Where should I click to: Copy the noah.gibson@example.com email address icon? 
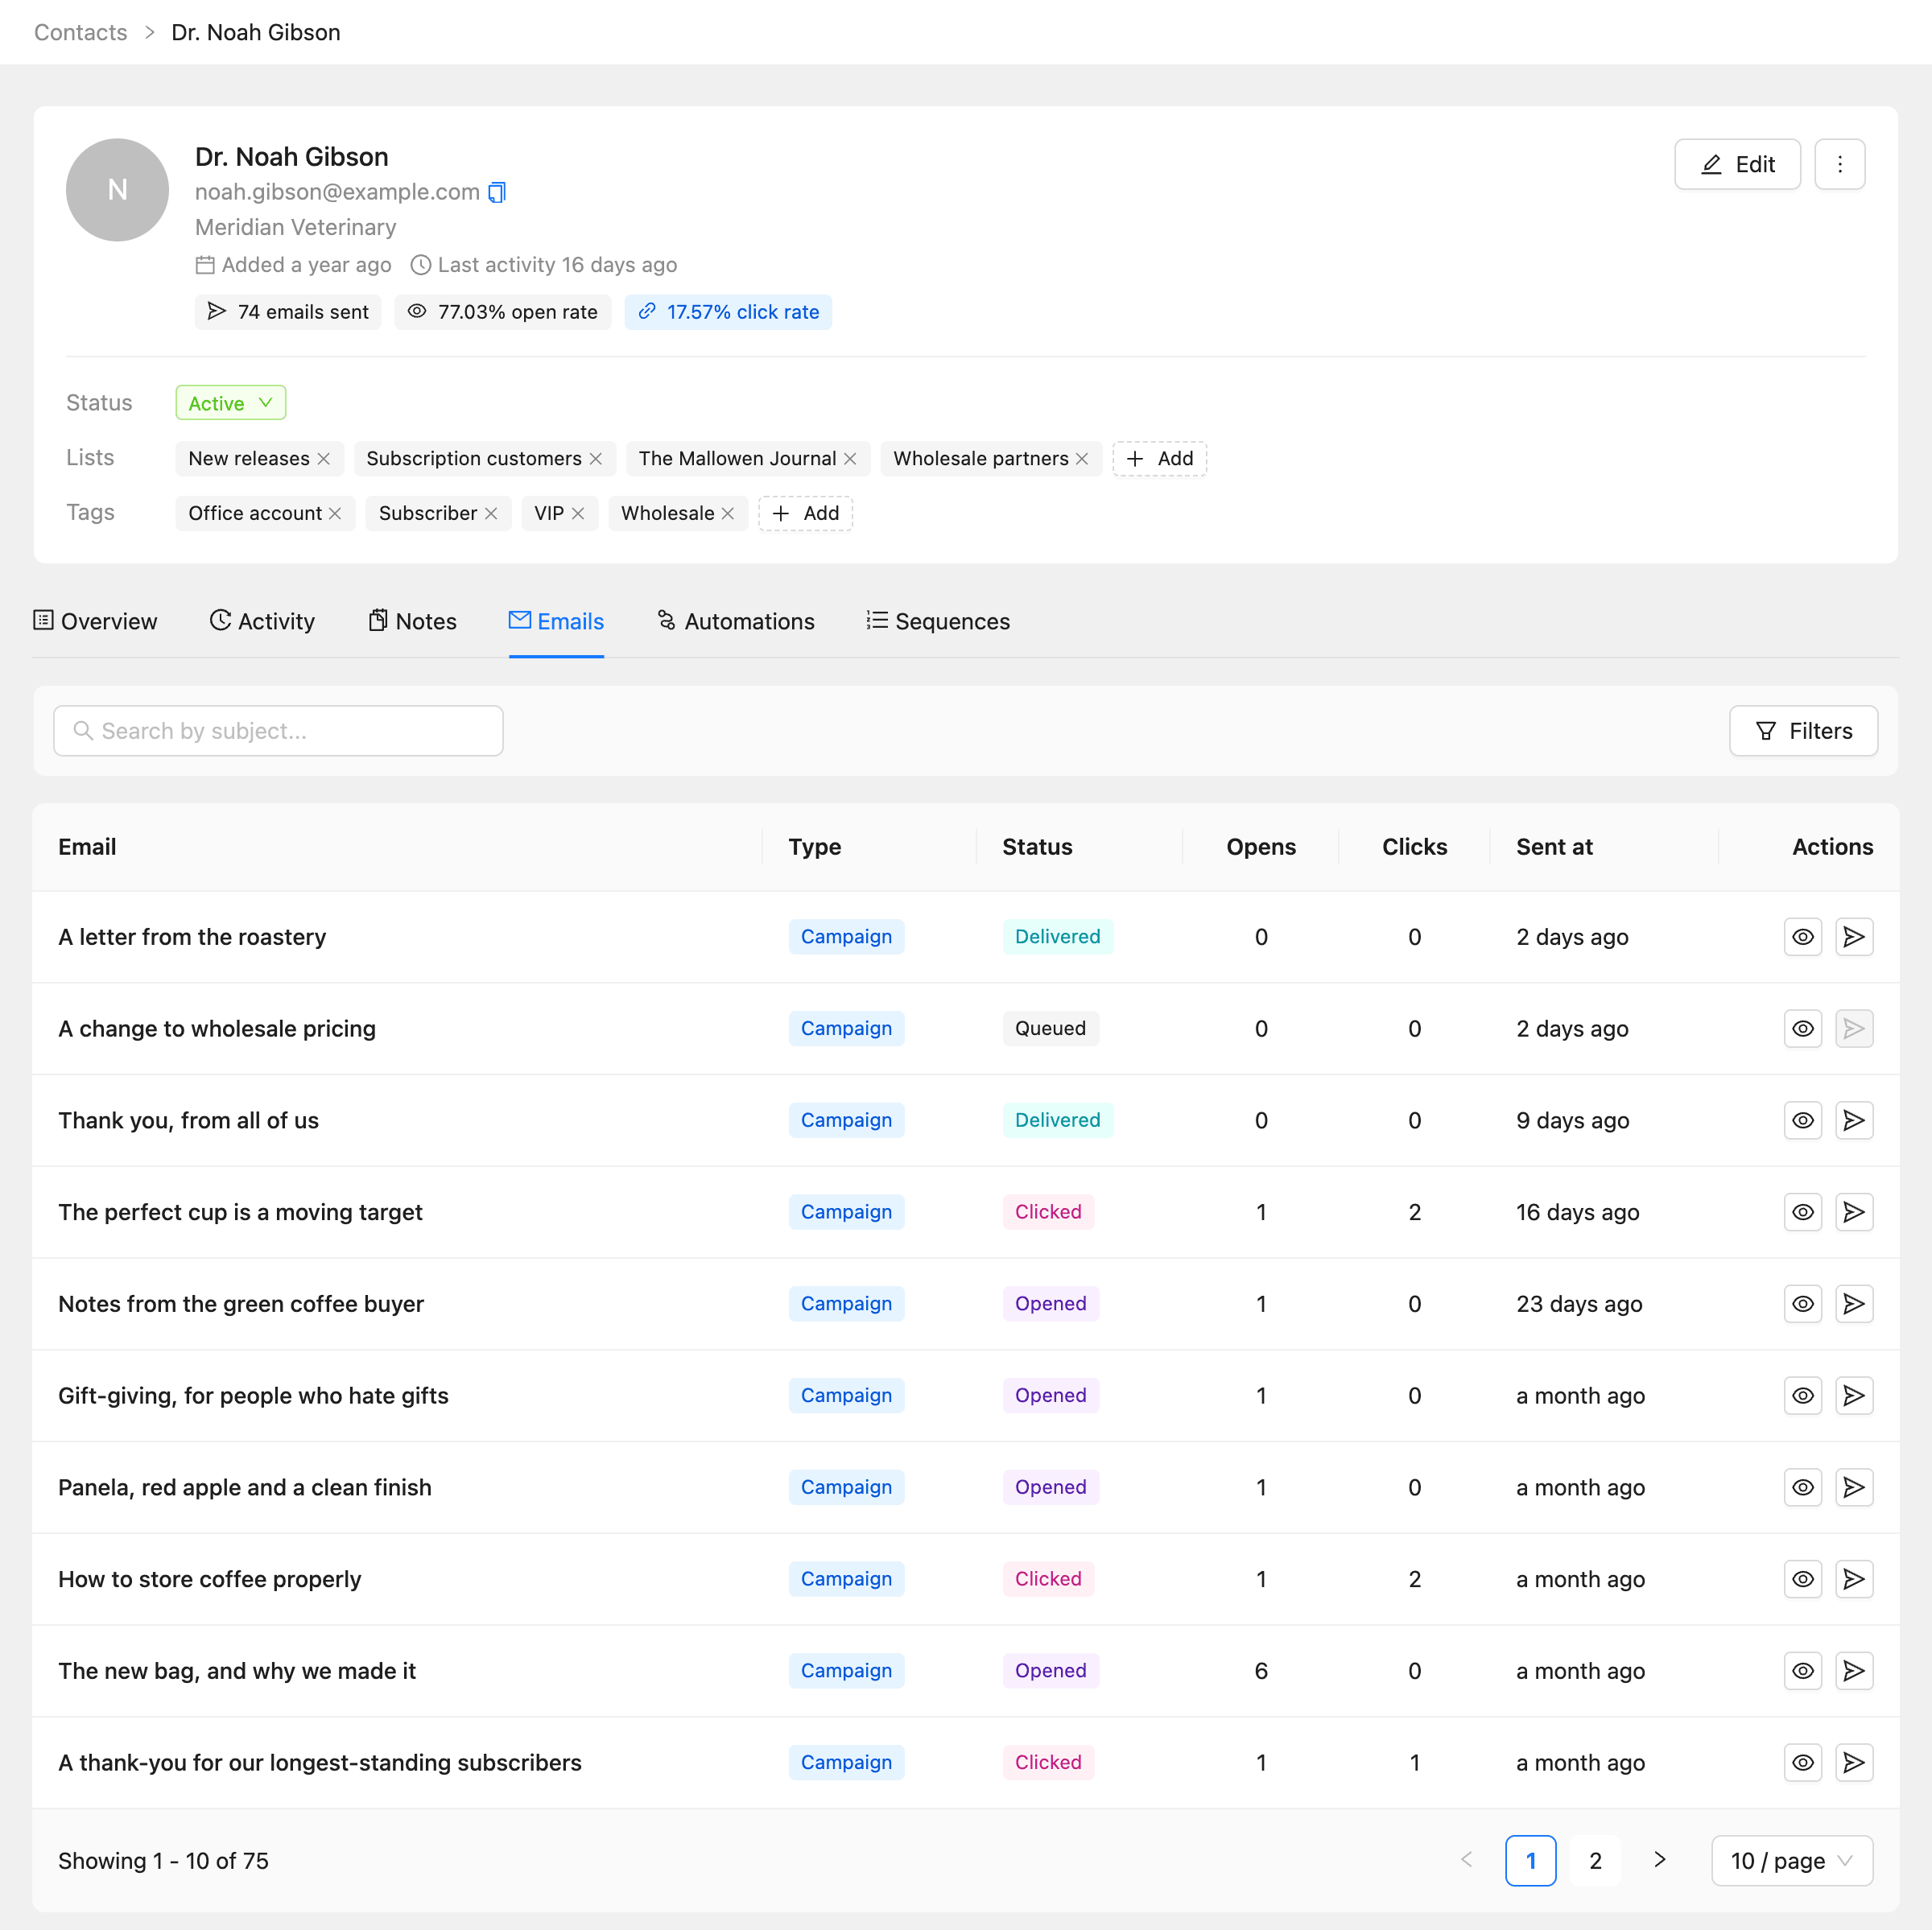click(x=497, y=192)
